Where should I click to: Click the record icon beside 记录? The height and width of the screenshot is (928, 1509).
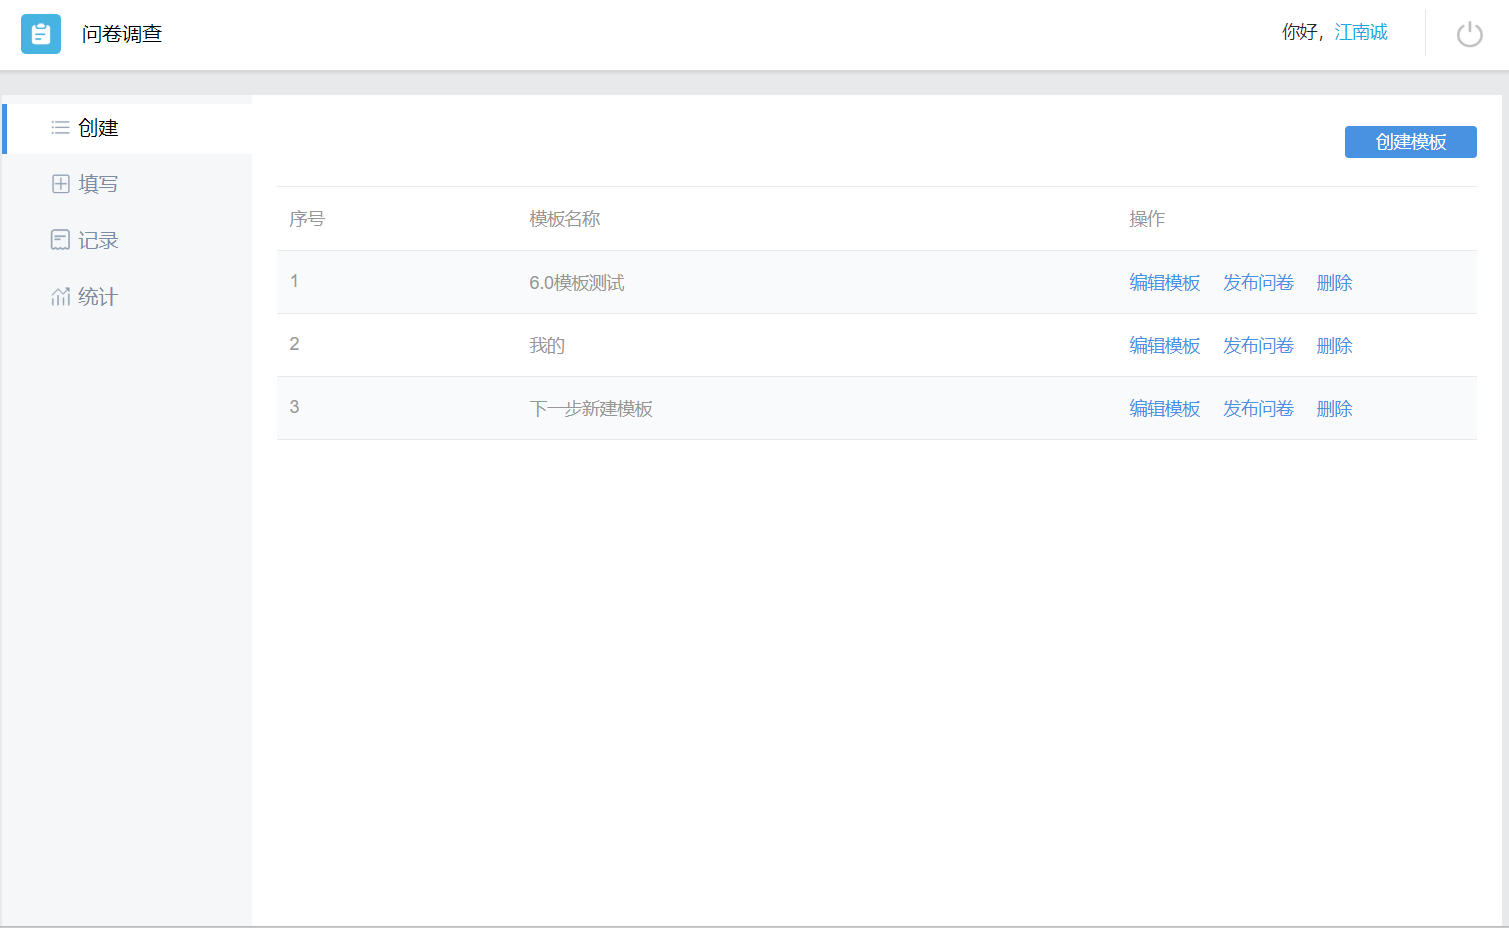coord(60,240)
